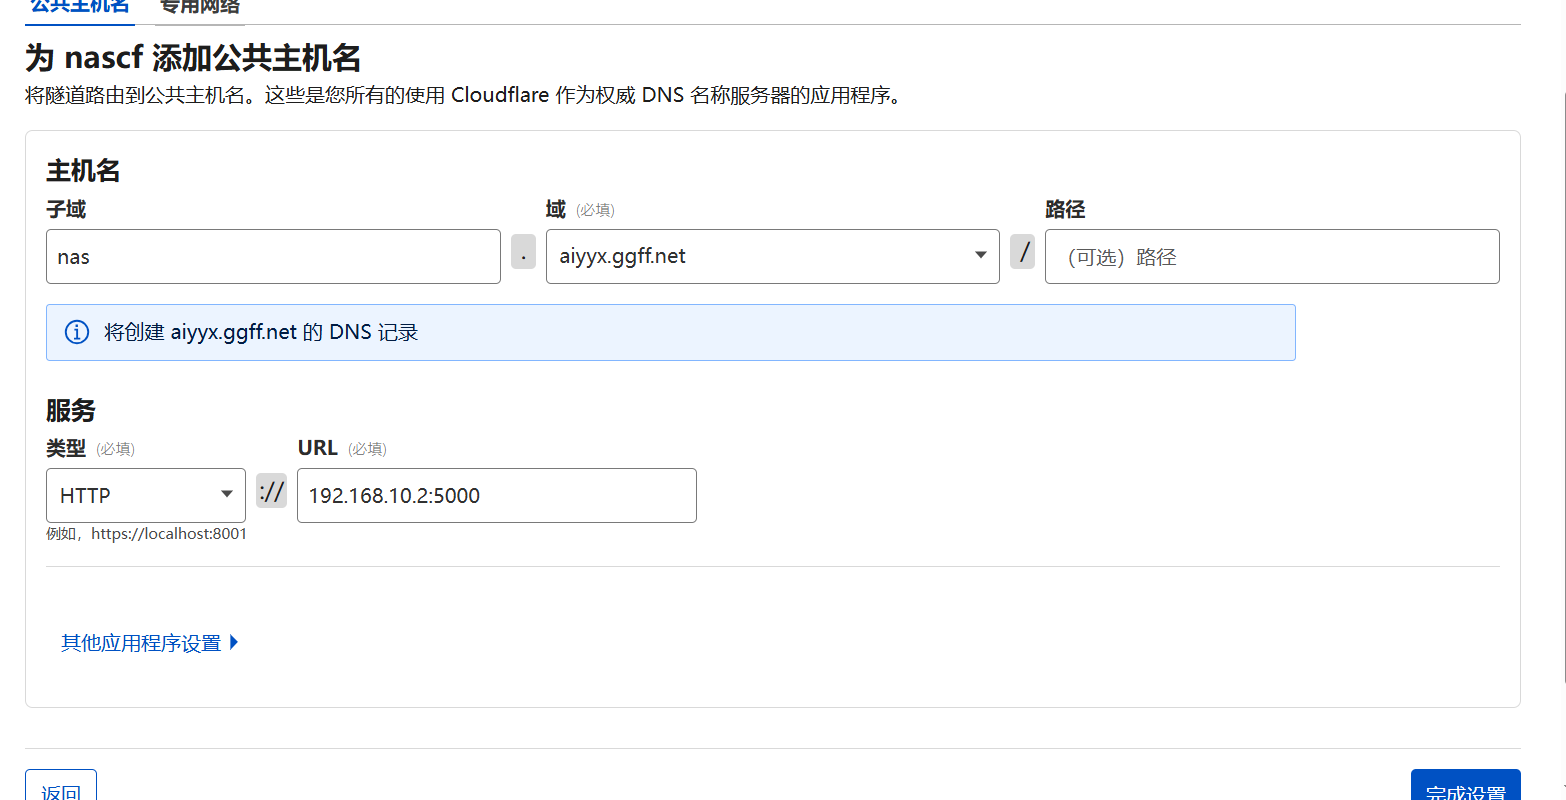The width and height of the screenshot is (1566, 800).
Task: Click the info icon in DNS record notice
Action: (76, 332)
